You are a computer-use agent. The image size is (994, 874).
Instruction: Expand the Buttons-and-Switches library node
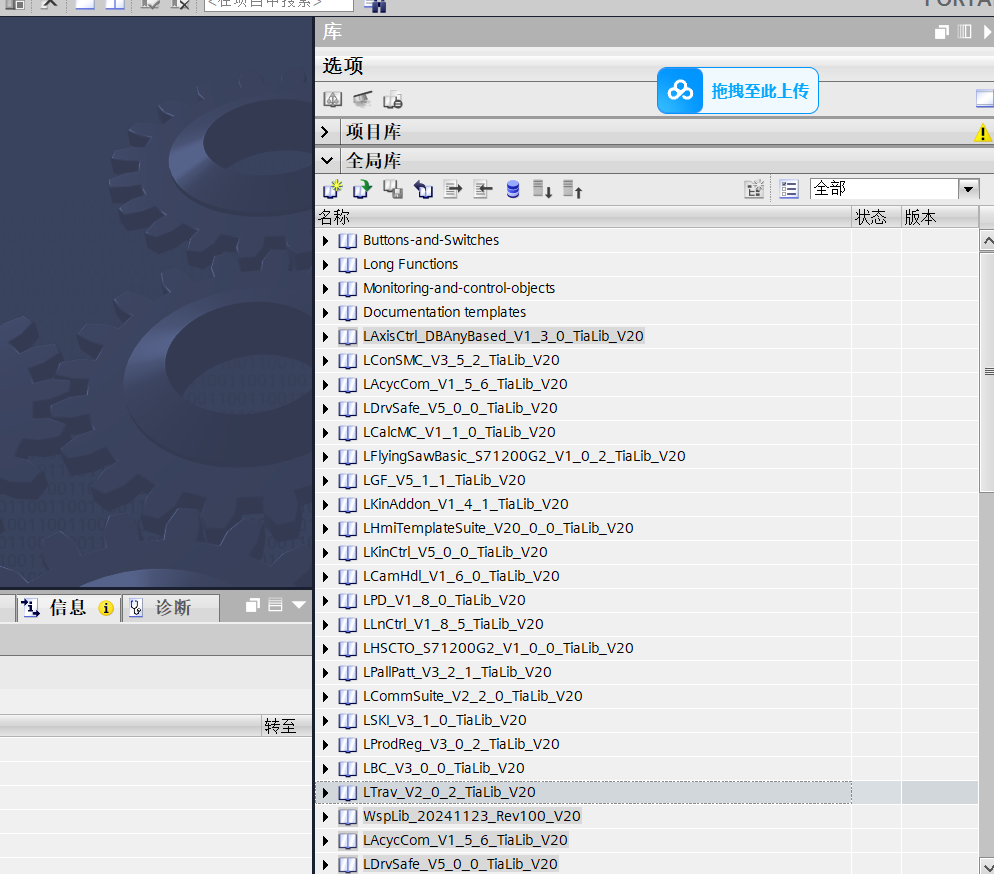(325, 241)
